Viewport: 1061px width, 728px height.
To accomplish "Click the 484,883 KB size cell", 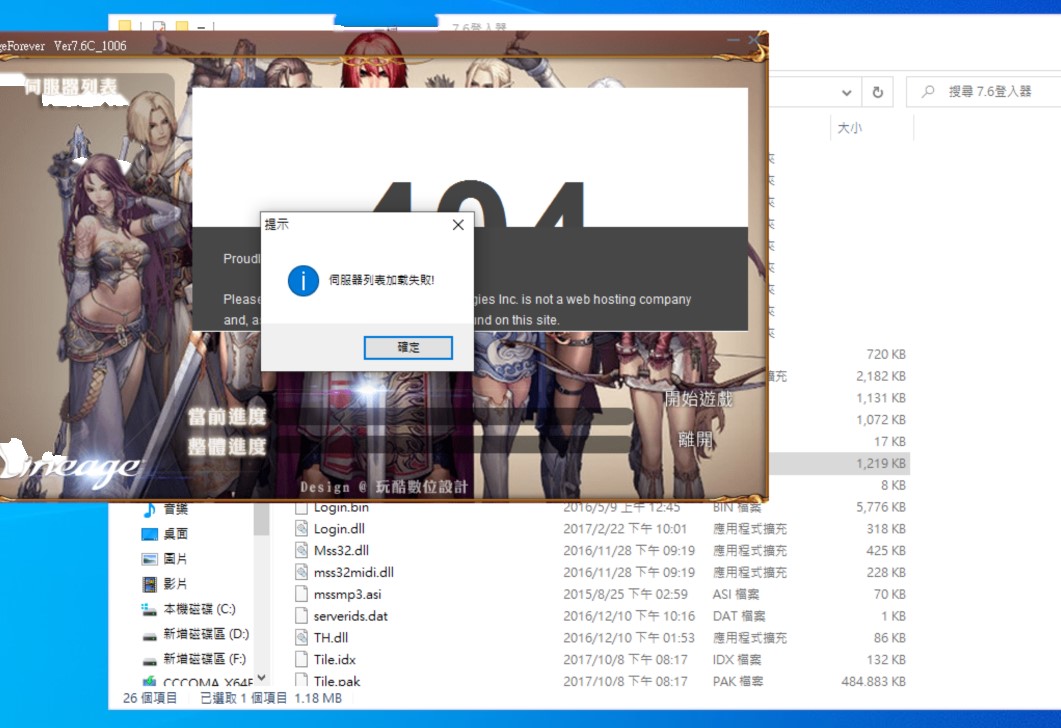I will 873,682.
